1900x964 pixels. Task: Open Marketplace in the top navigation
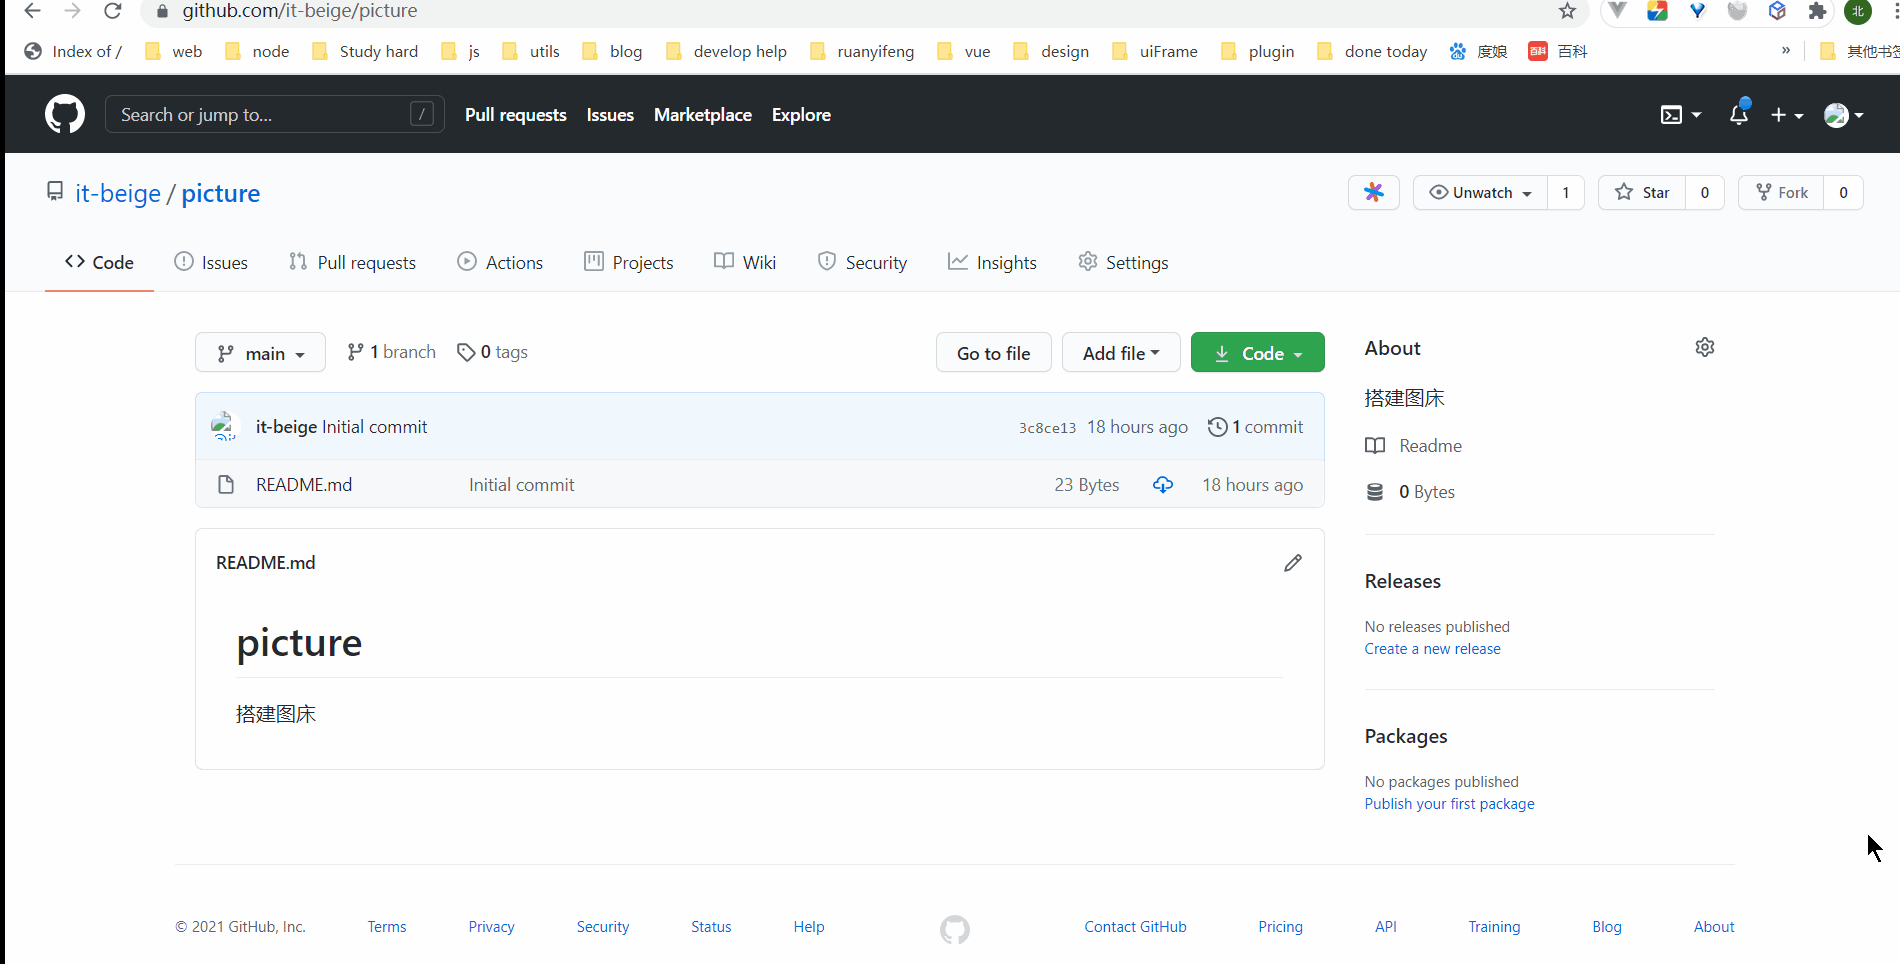(x=703, y=115)
